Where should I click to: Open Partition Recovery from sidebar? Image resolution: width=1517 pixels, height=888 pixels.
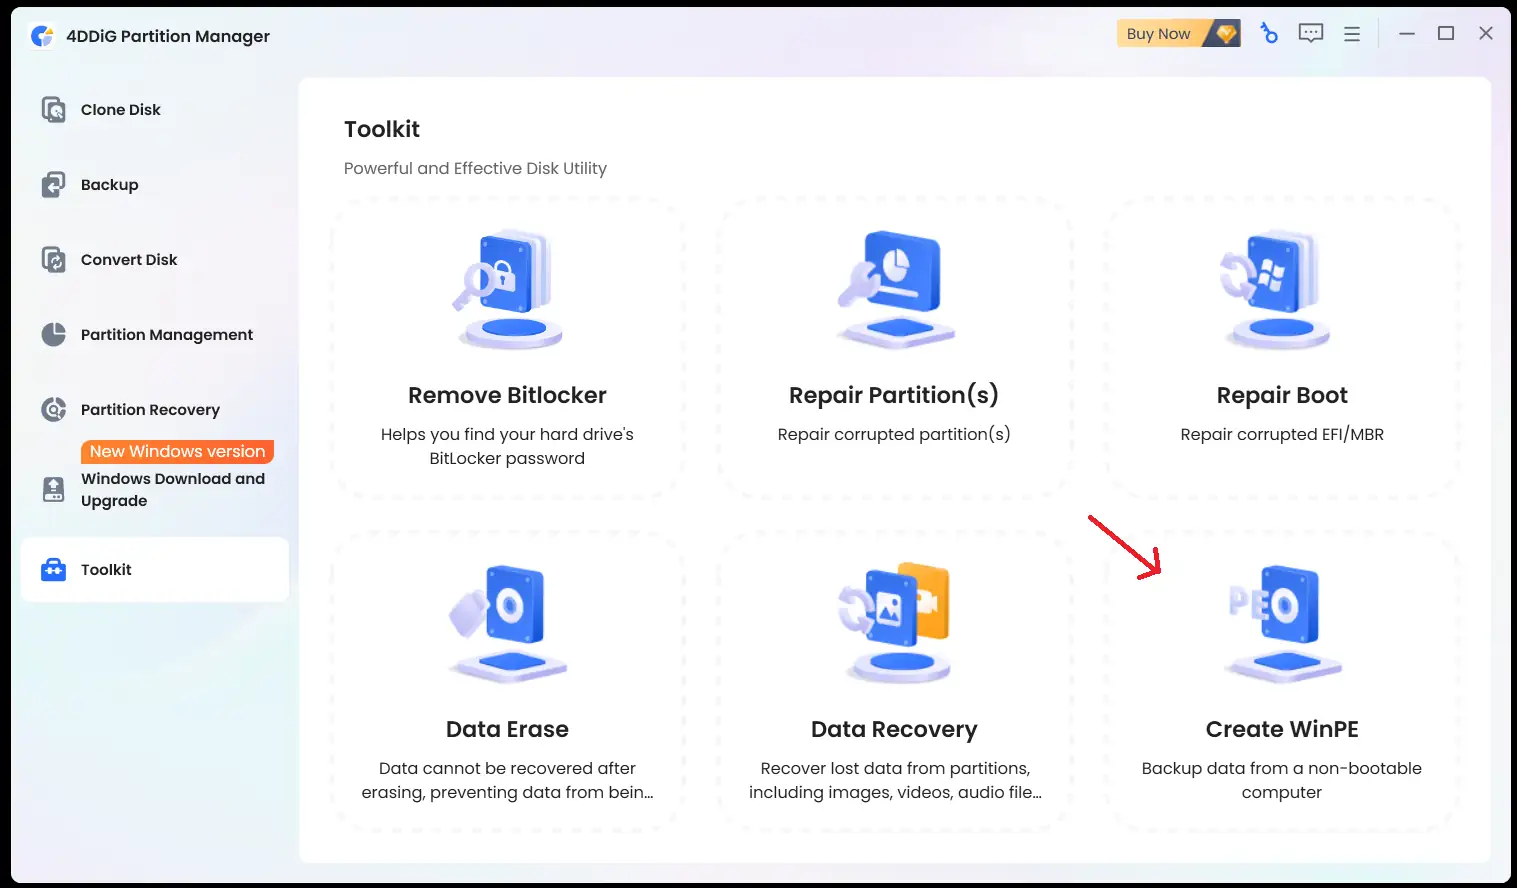tap(150, 410)
